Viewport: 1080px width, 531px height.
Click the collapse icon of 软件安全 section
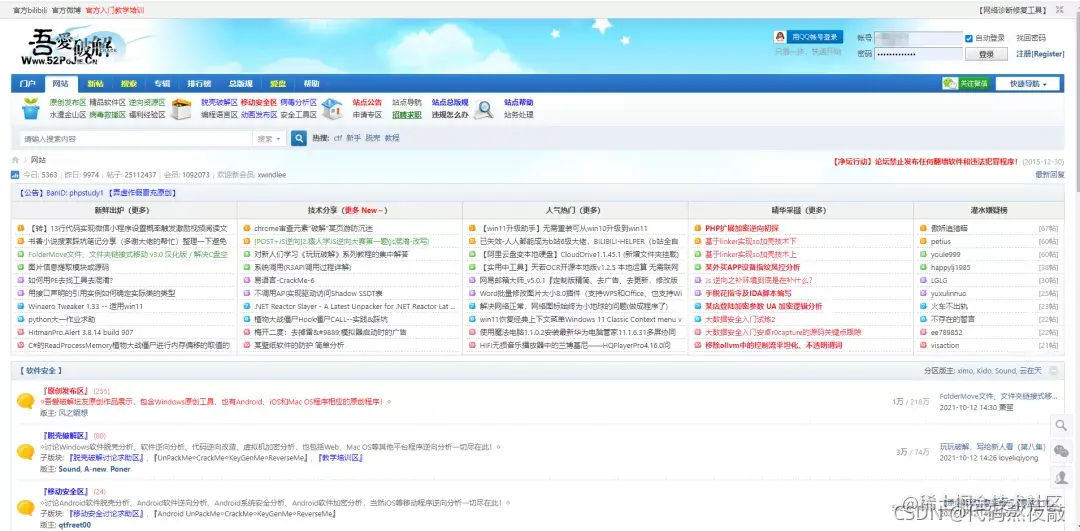[1052, 371]
